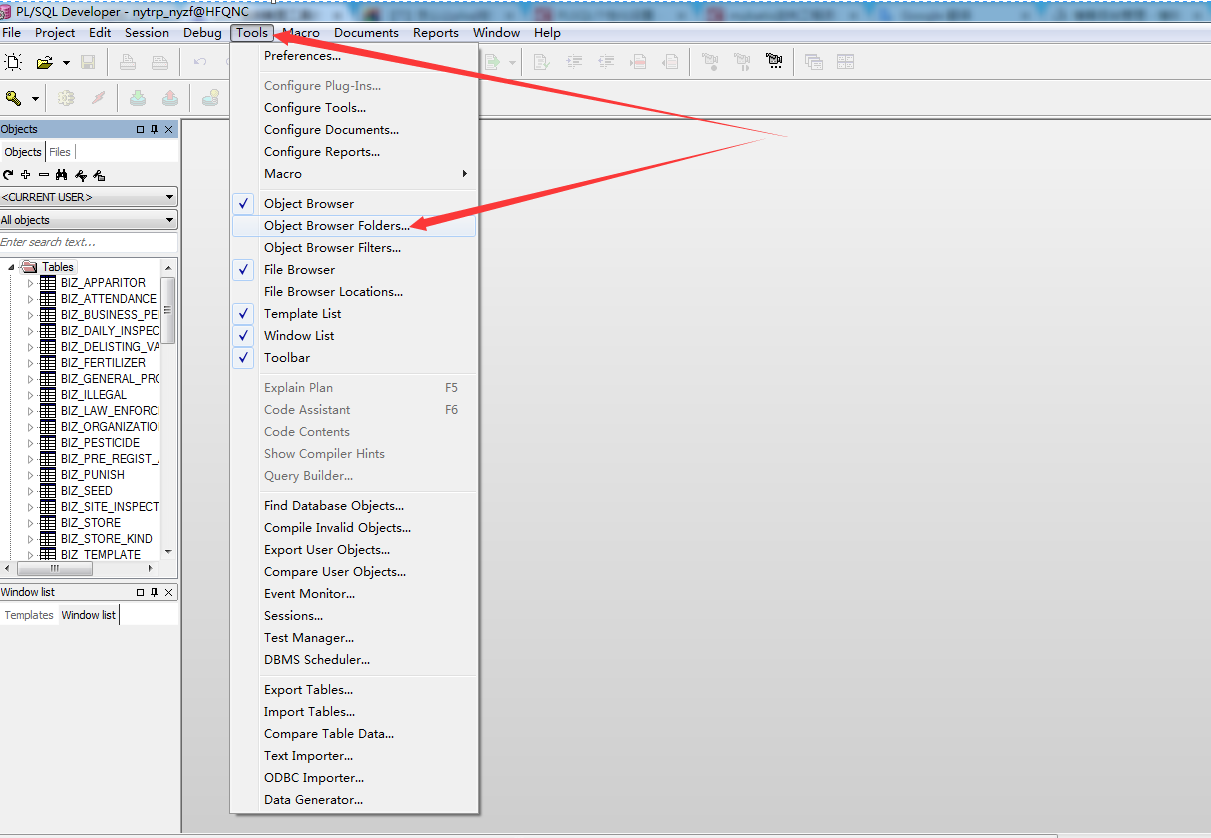Viewport: 1211px width, 838px height.
Task: Click the tile windows toolbar icon
Action: coord(846,62)
